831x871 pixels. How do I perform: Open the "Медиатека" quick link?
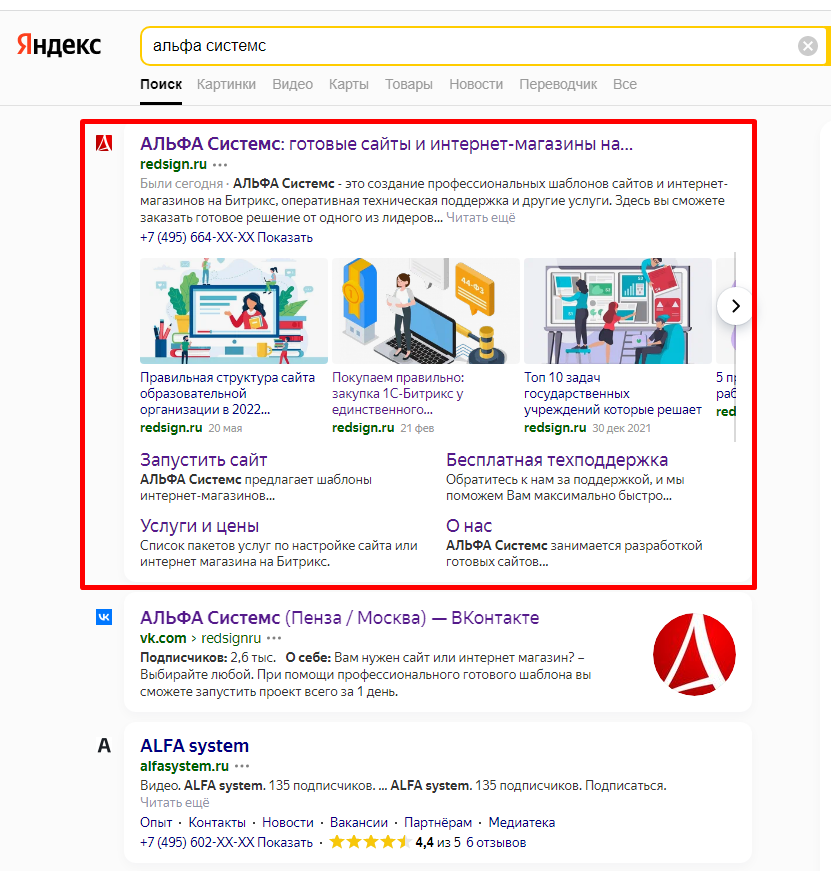522,823
